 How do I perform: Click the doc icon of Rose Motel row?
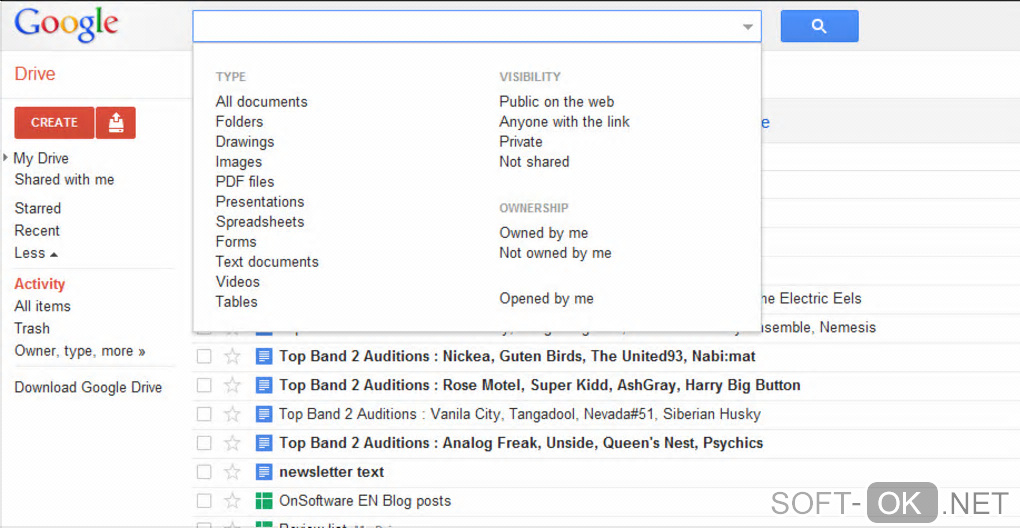[x=263, y=385]
